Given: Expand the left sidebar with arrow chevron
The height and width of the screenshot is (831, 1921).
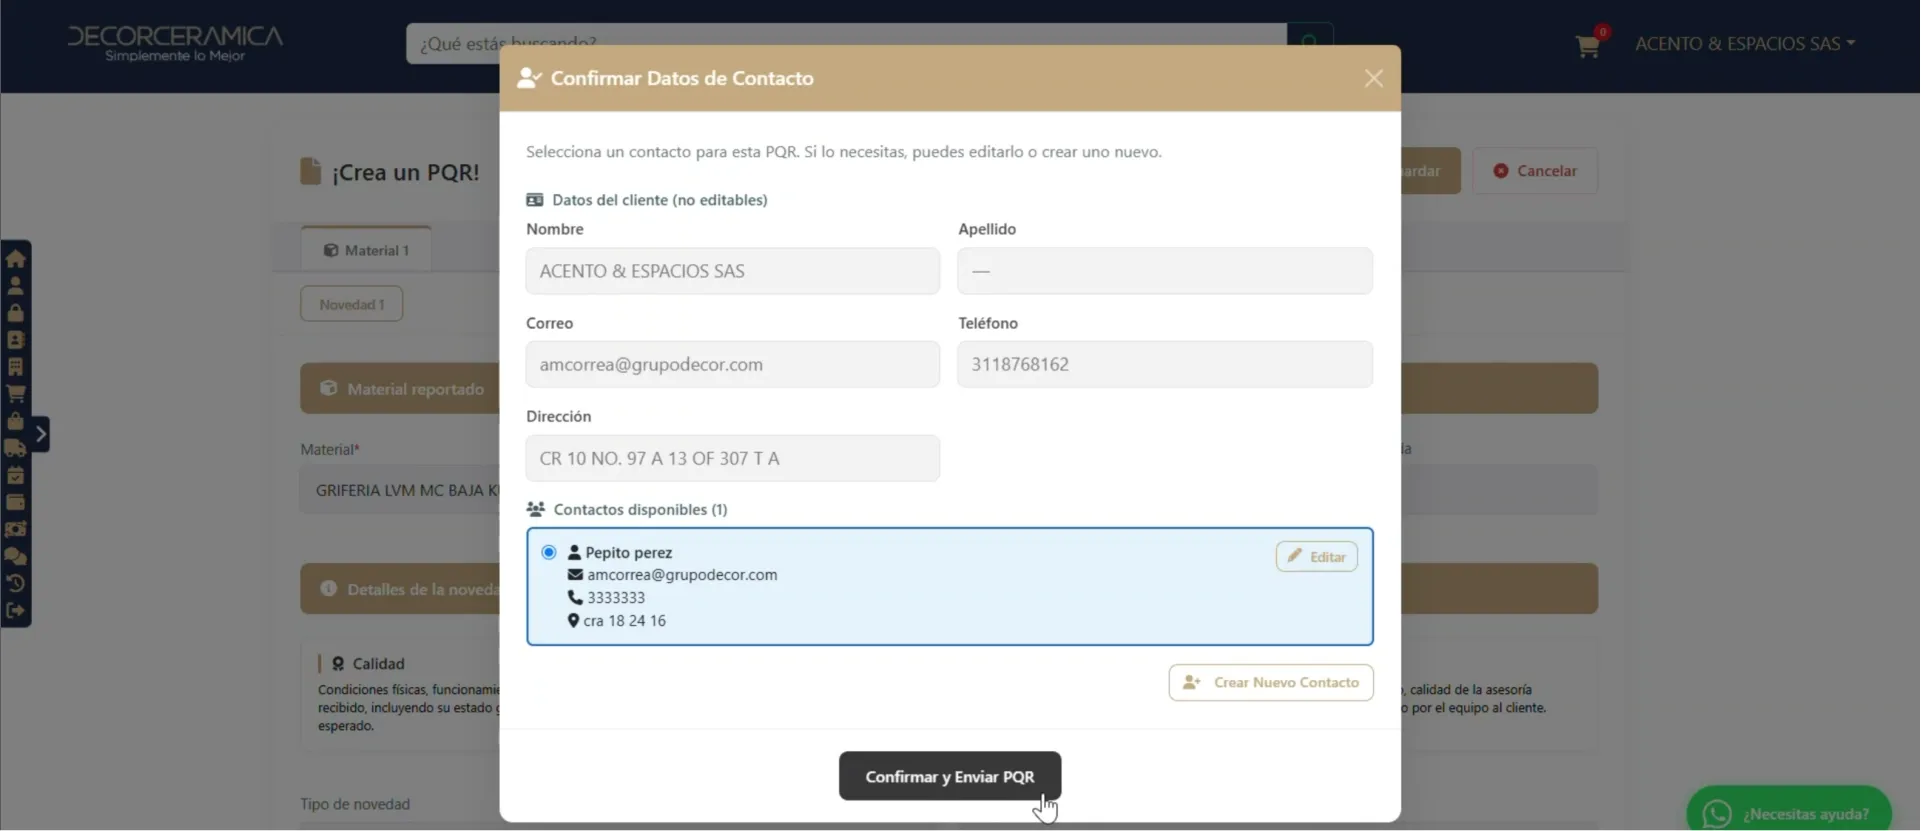Looking at the screenshot, I should [x=40, y=434].
